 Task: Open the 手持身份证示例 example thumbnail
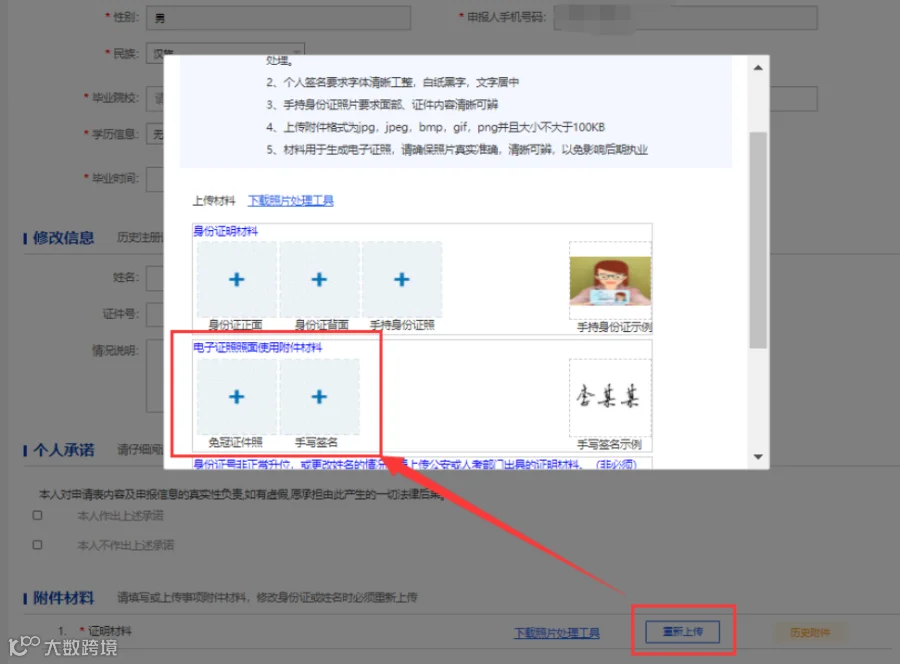click(610, 281)
